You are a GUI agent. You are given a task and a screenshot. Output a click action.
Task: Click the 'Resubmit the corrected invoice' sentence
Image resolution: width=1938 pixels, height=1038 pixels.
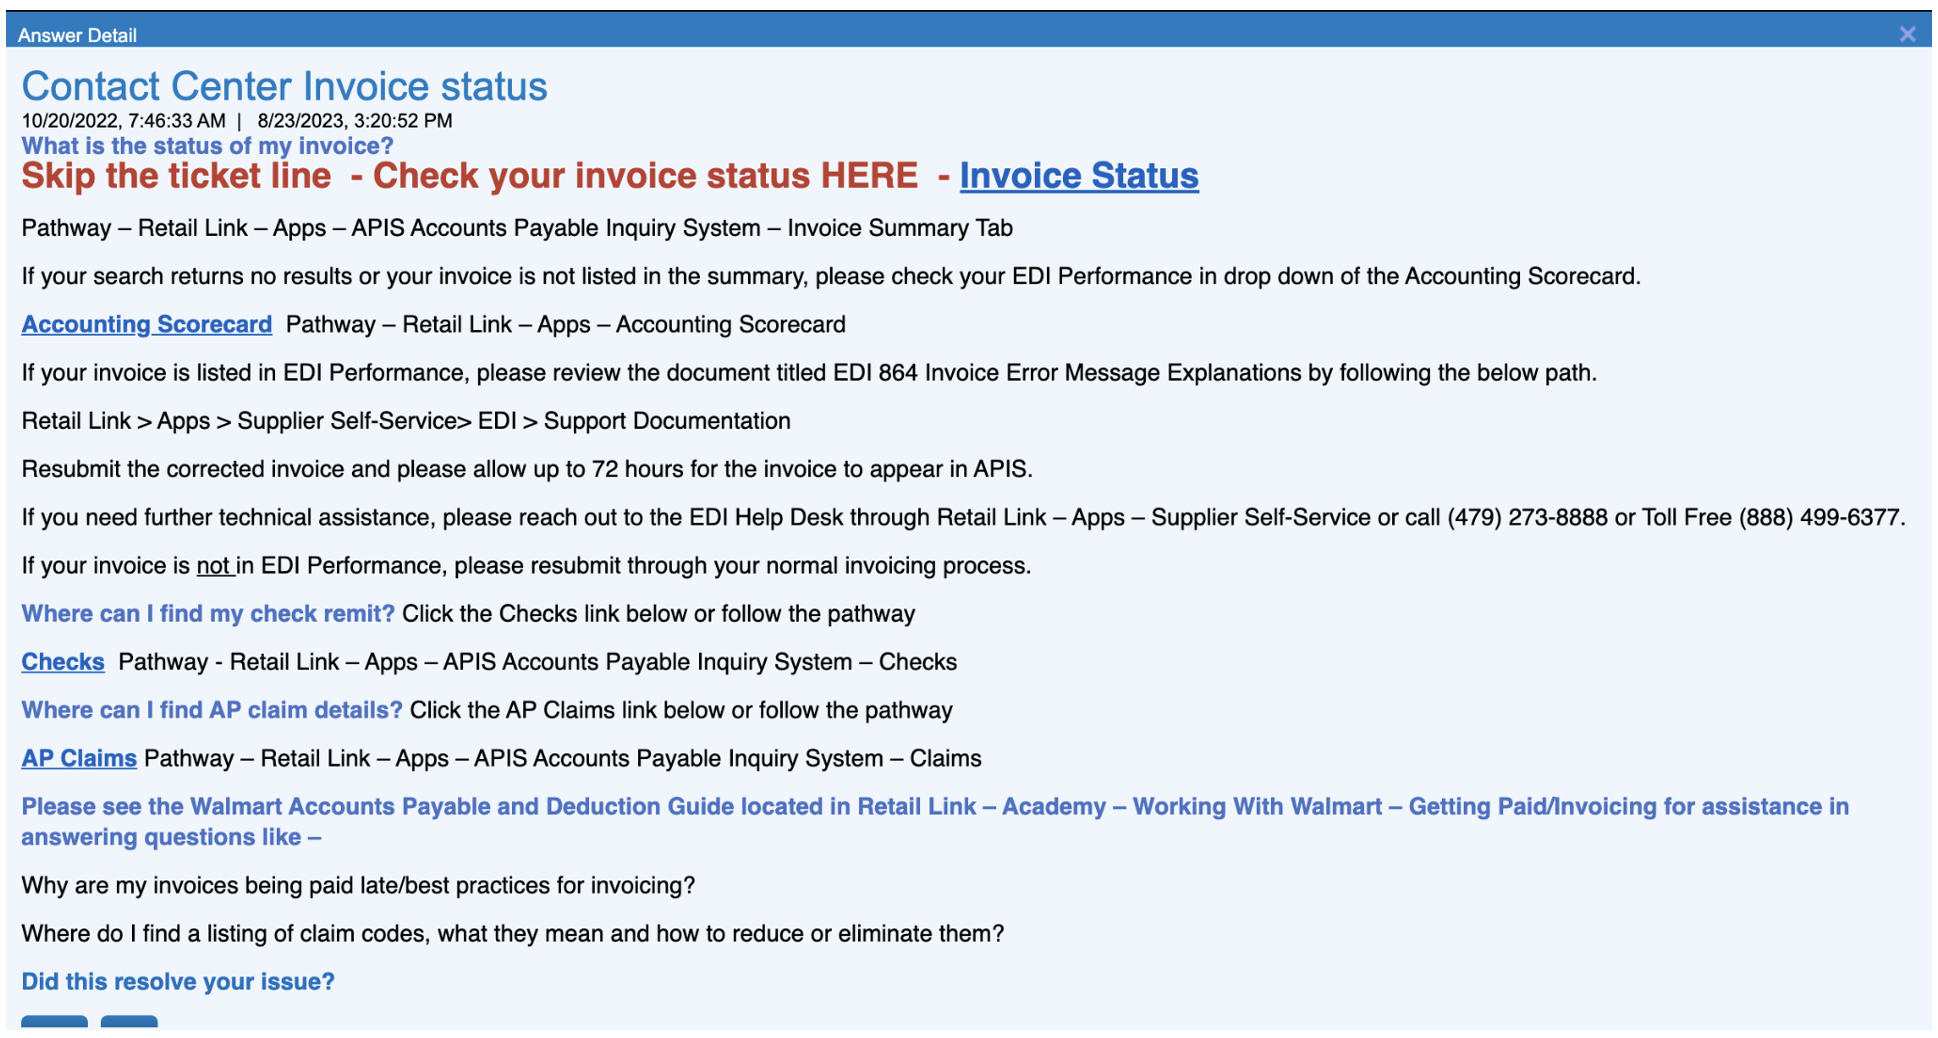[527, 469]
